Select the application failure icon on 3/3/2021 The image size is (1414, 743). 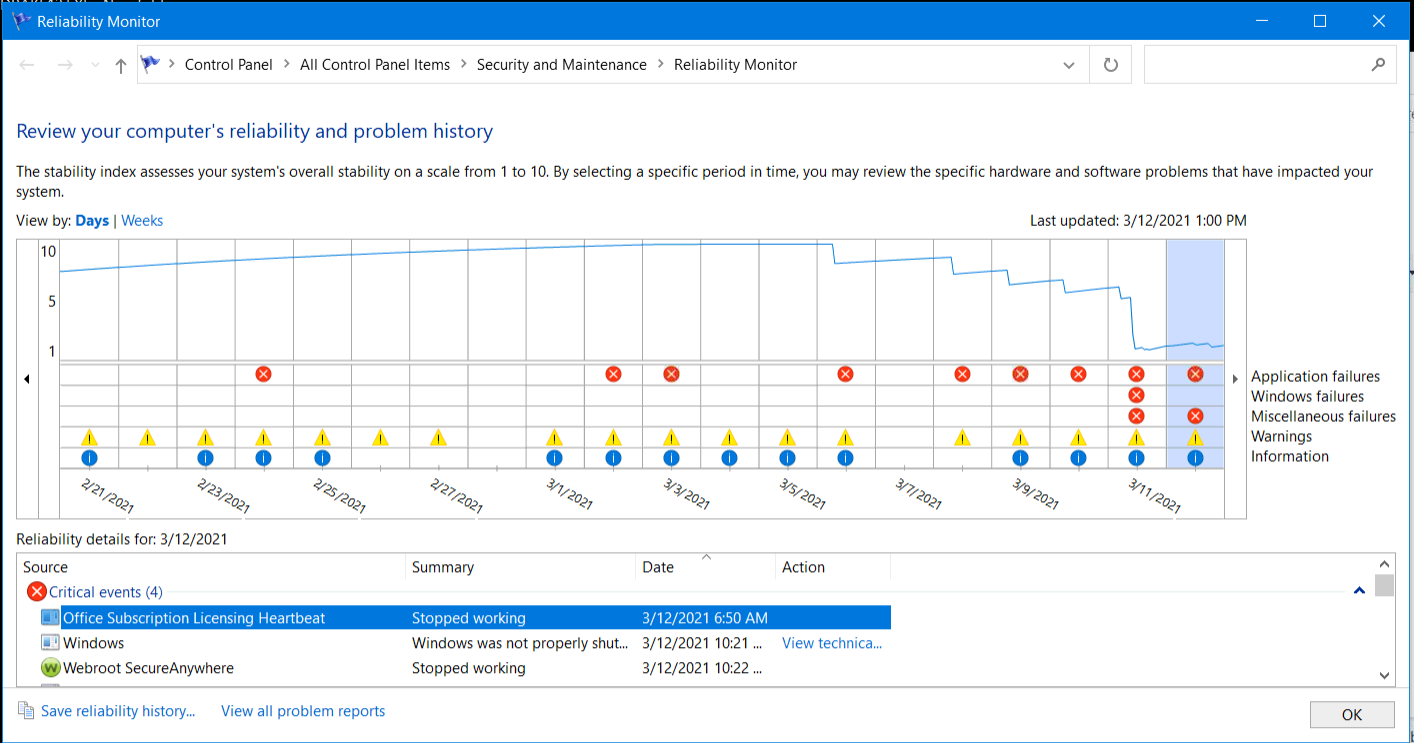671,374
